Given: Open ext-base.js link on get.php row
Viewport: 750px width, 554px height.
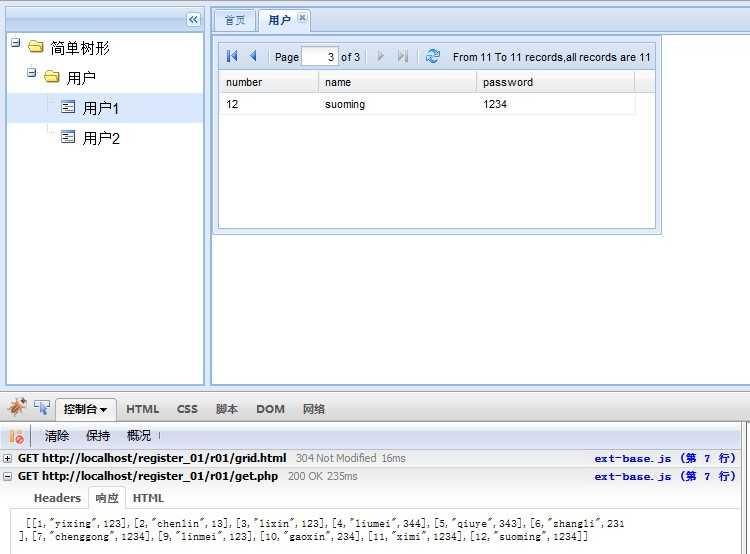Looking at the screenshot, I should click(x=665, y=476).
